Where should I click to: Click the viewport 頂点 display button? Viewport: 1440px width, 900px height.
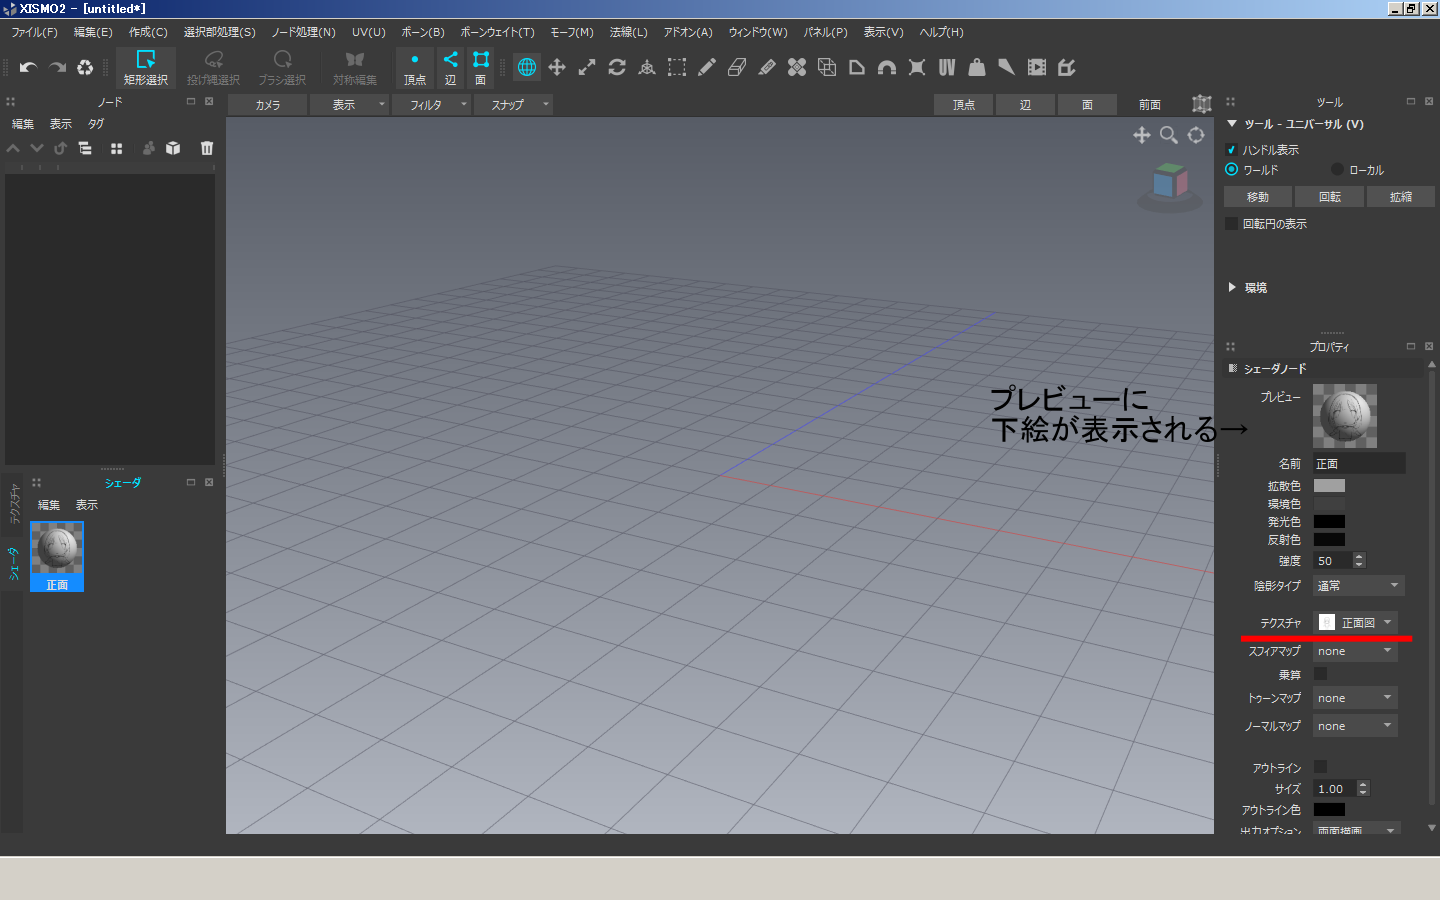(963, 104)
